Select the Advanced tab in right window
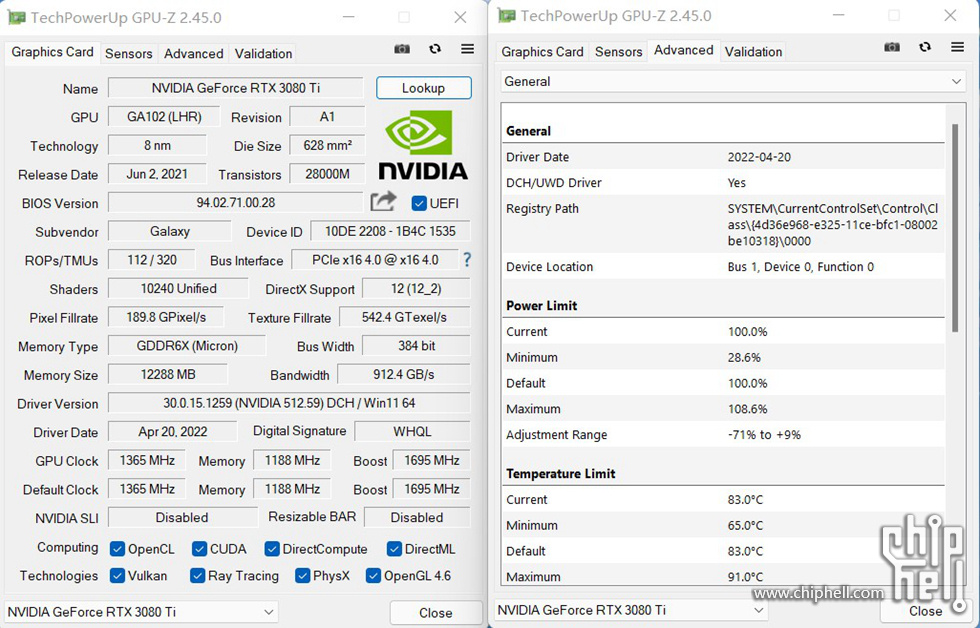The height and width of the screenshot is (628, 980). 684,50
